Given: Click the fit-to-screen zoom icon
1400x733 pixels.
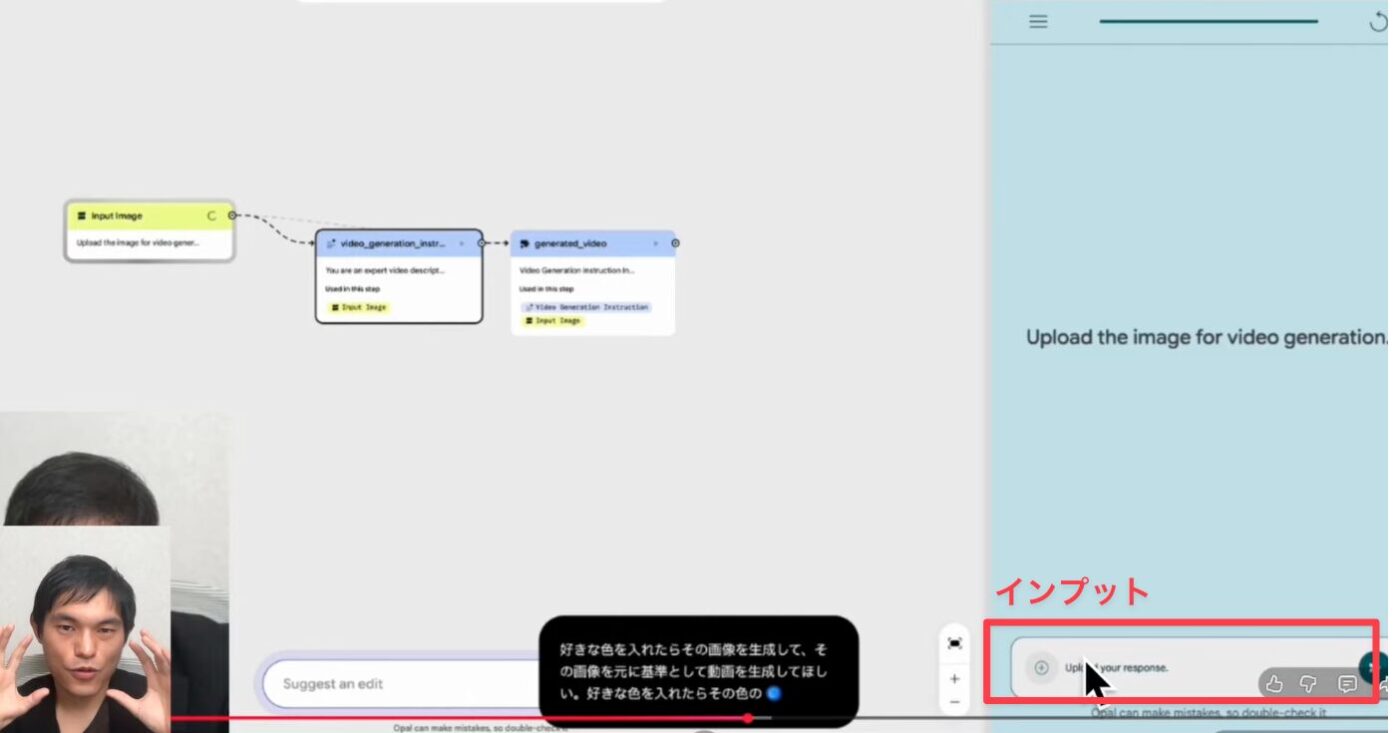Looking at the screenshot, I should [954, 643].
